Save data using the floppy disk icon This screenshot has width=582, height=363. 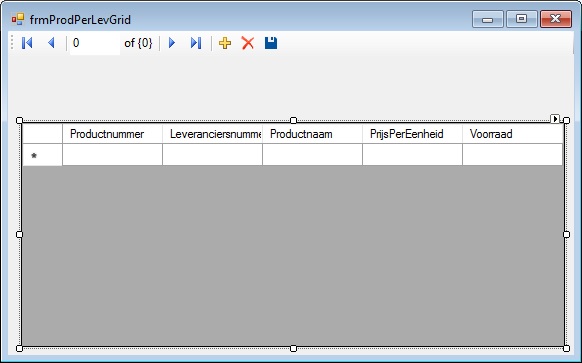(x=271, y=43)
